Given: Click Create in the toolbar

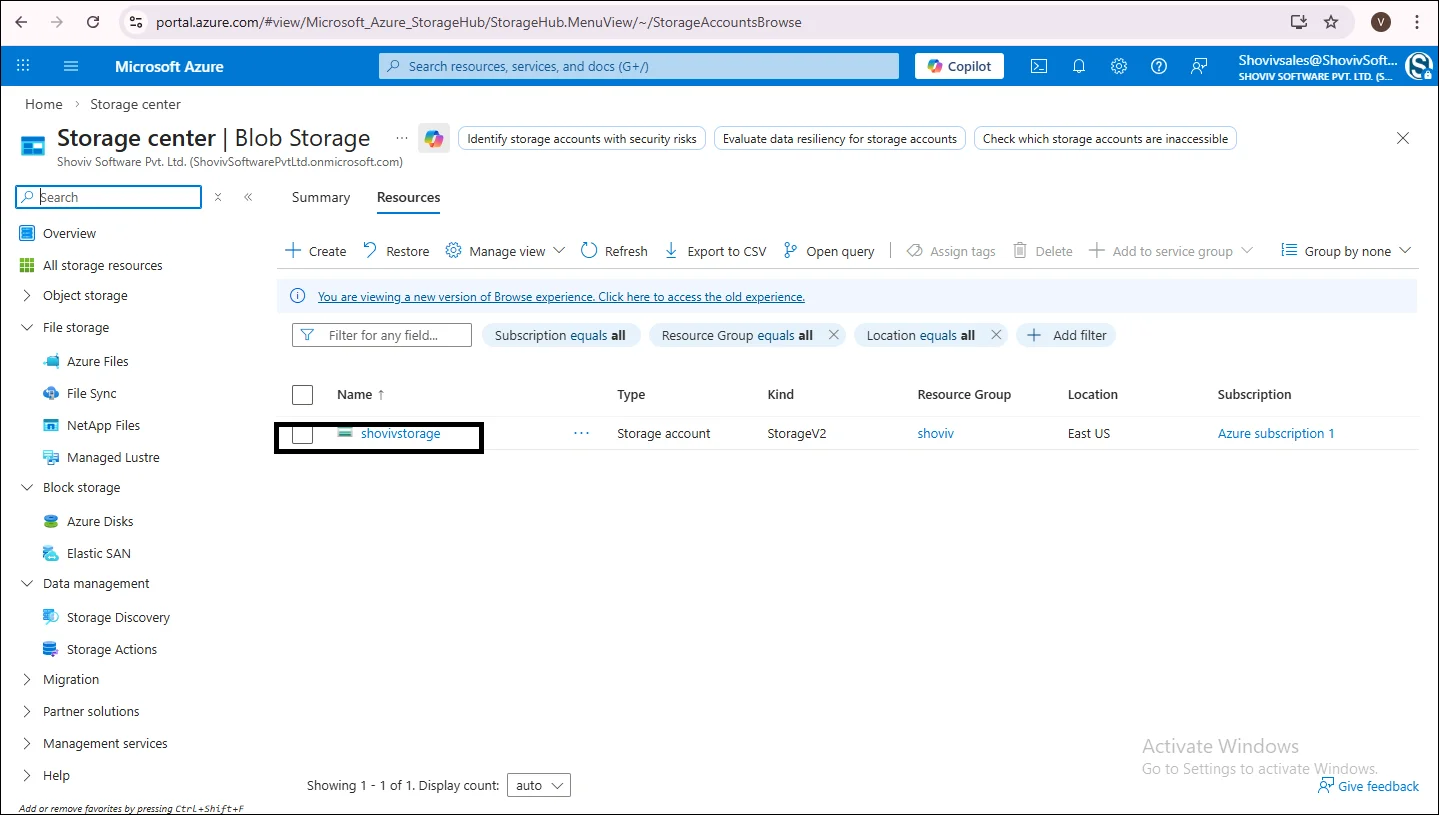Looking at the screenshot, I should (x=316, y=251).
